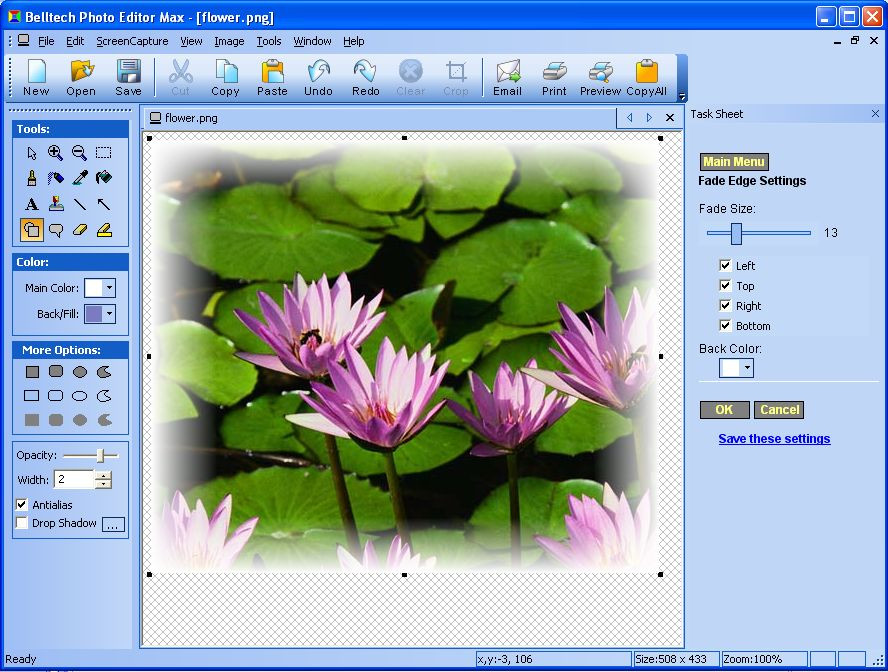Choose the filled-outline rectangle shape option
888x672 pixels.
32,372
